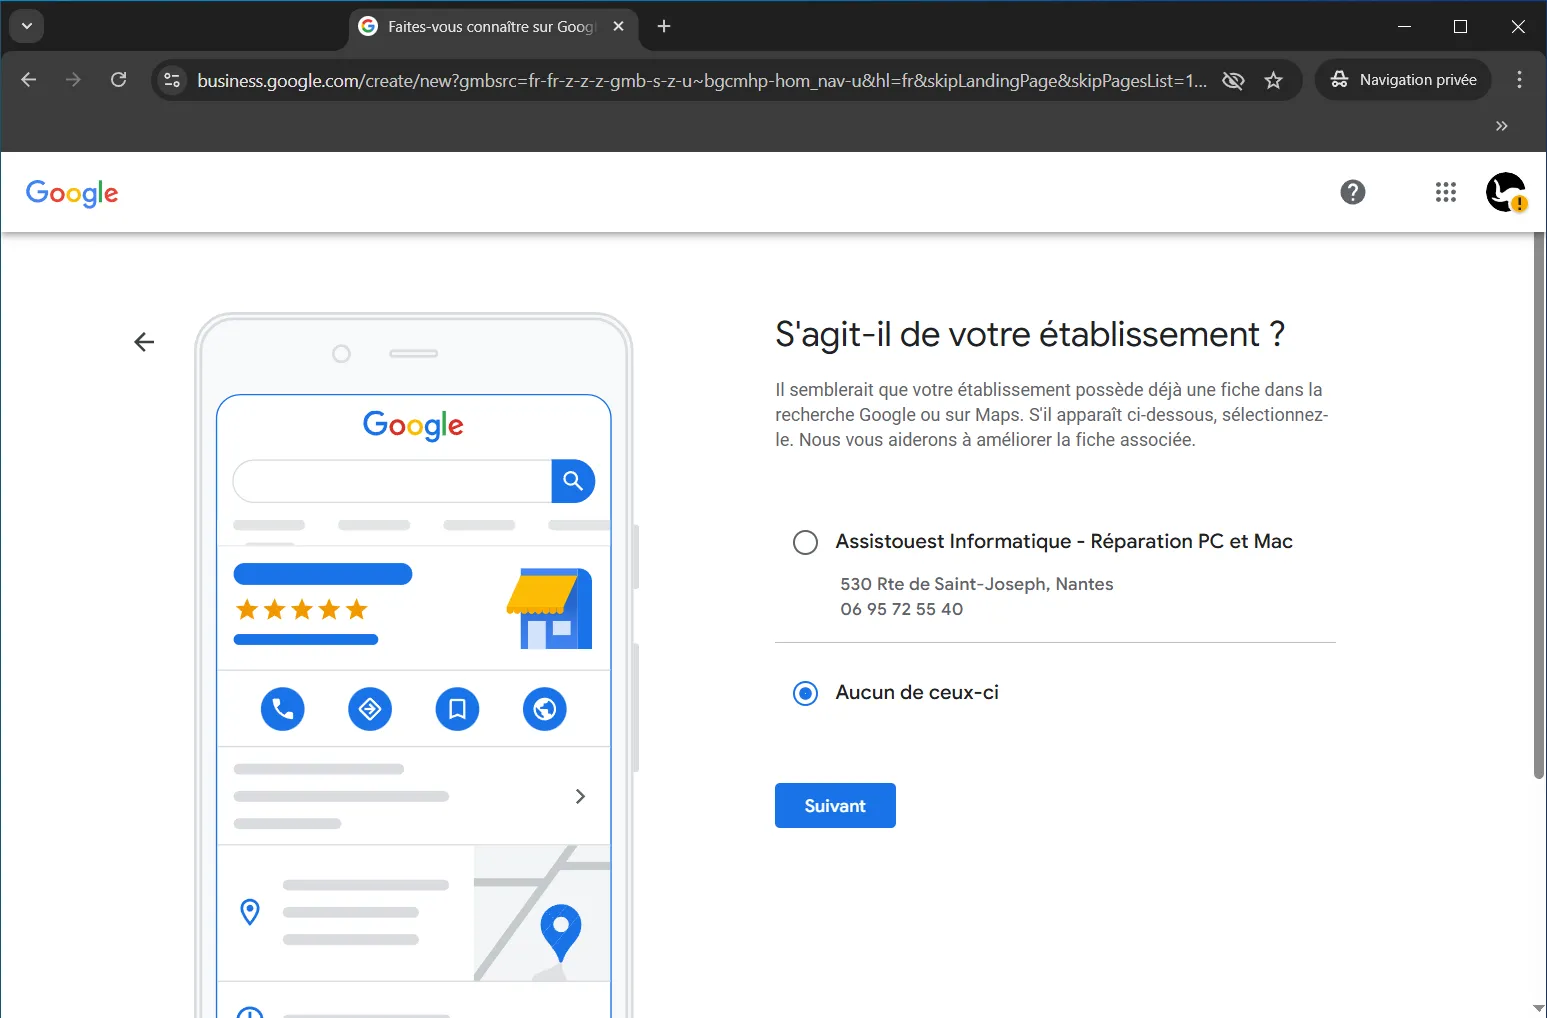The height and width of the screenshot is (1018, 1547).
Task: View site information icon in address bar
Action: click(172, 80)
